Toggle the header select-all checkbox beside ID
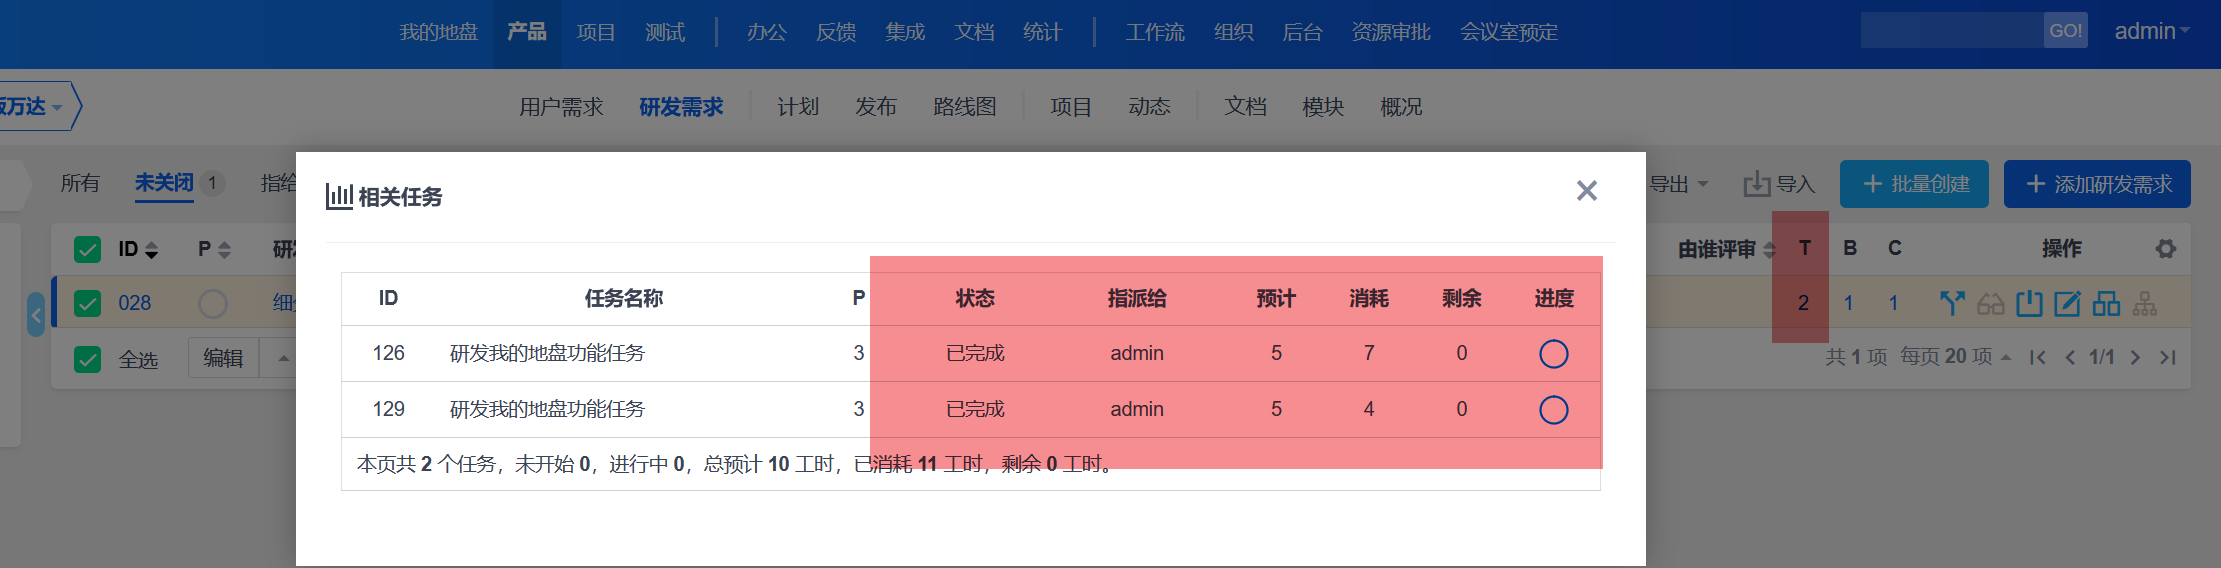This screenshot has height=568, width=2221. click(88, 249)
